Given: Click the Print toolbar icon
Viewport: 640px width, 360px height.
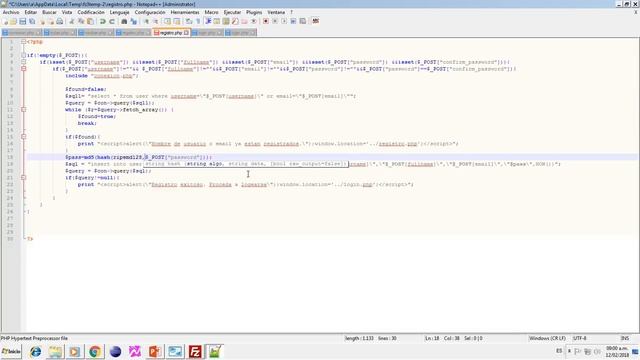Looking at the screenshot, I should pyautogui.click(x=60, y=21).
